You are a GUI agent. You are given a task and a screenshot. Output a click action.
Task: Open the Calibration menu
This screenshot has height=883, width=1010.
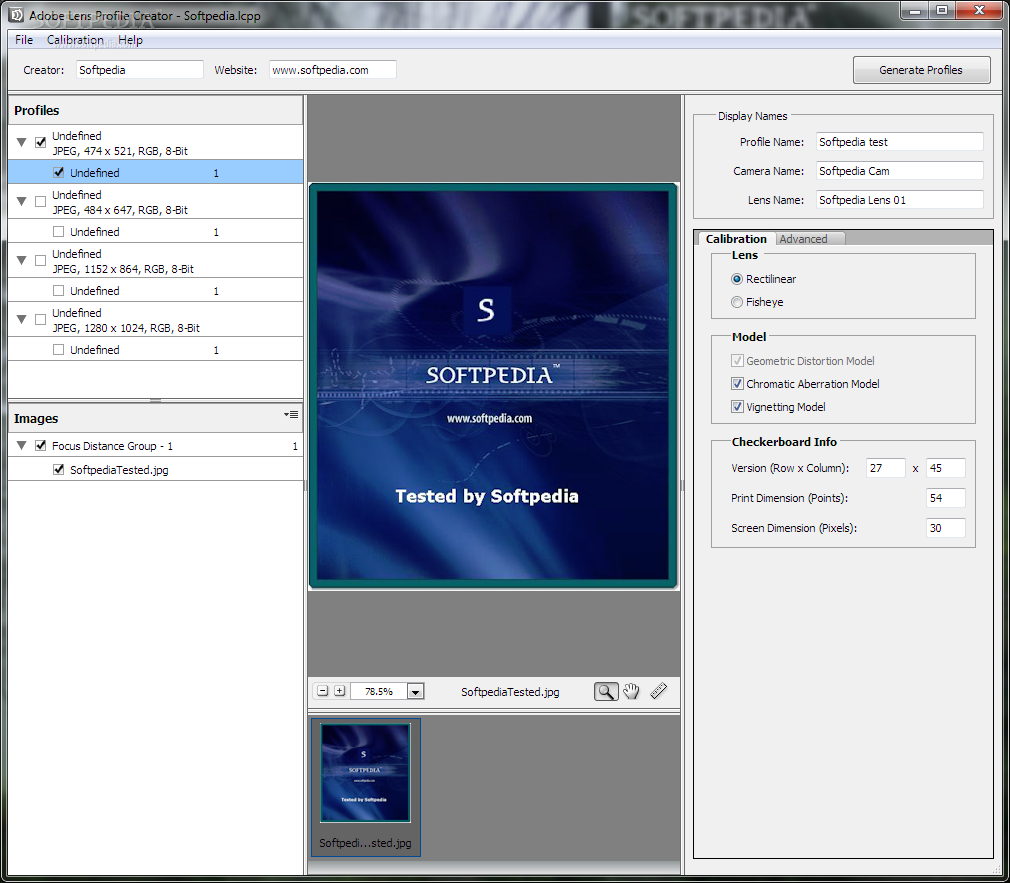[75, 40]
